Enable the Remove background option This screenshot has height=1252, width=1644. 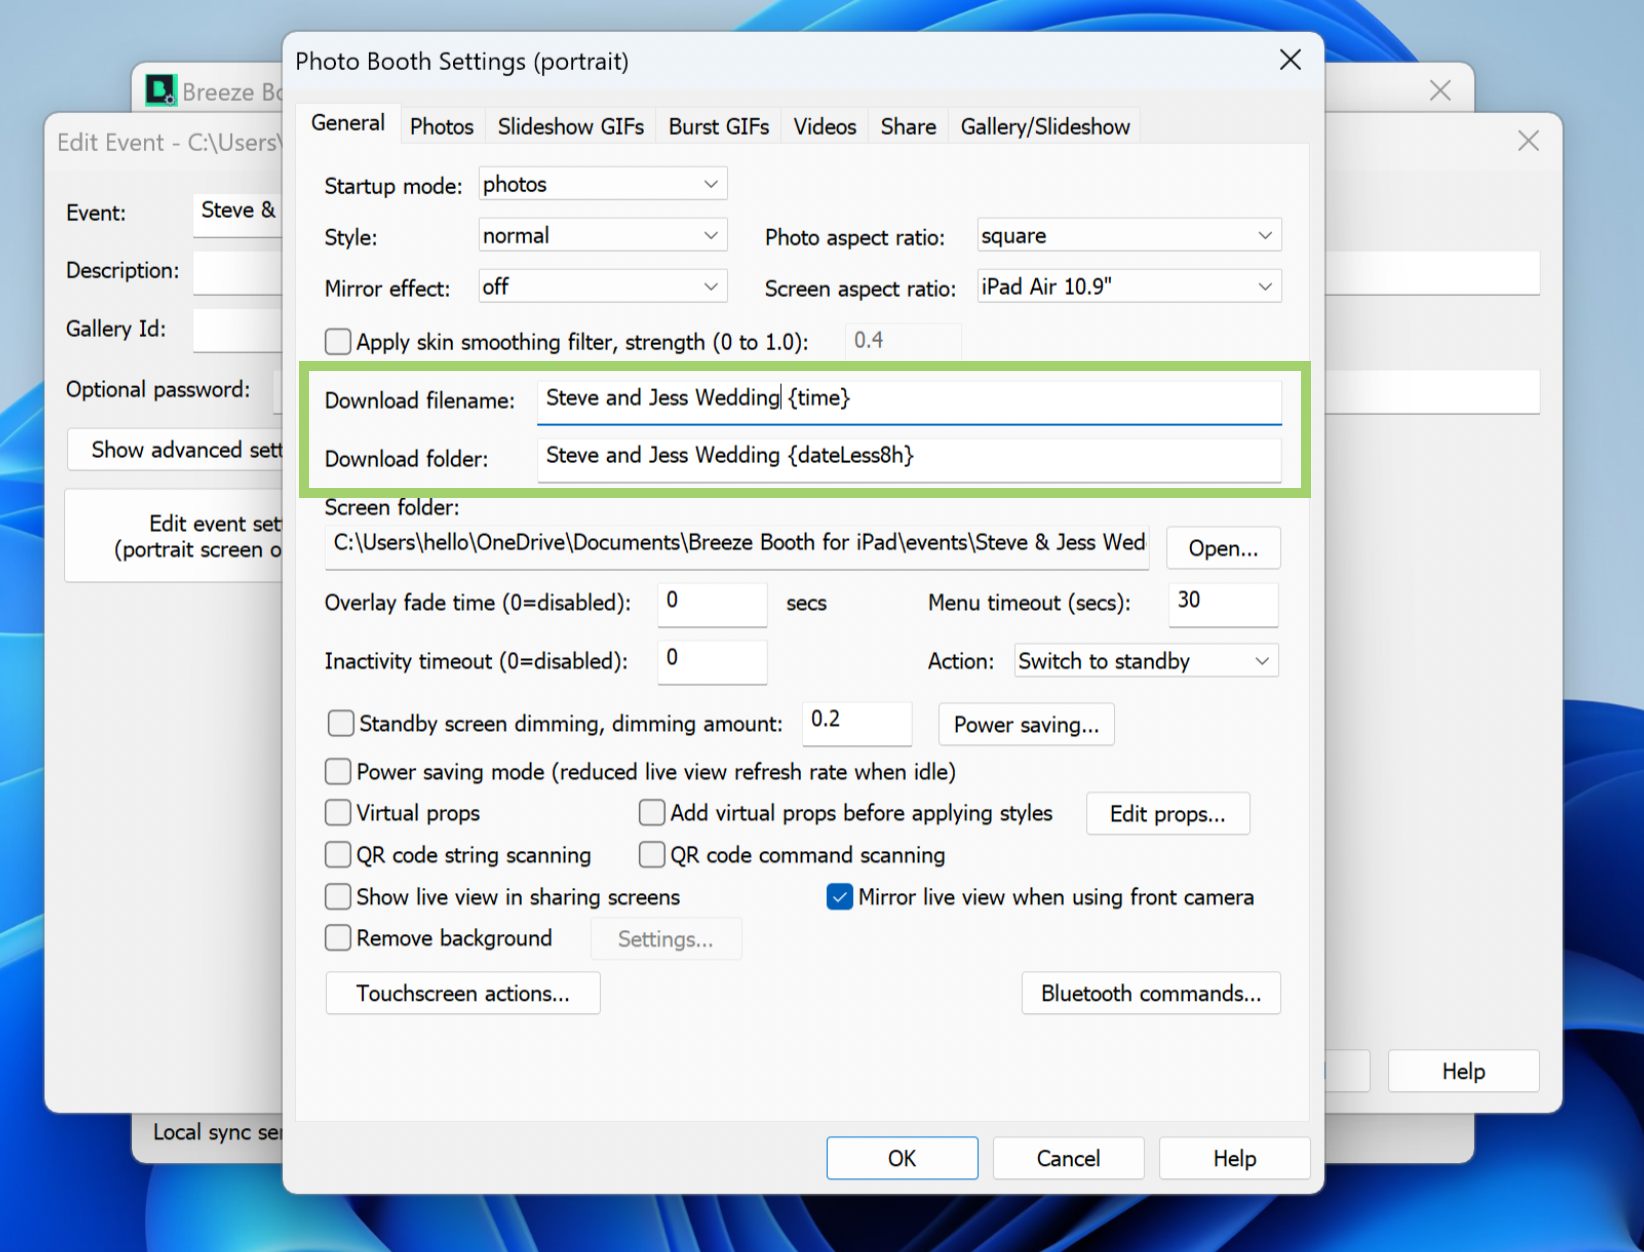338,938
